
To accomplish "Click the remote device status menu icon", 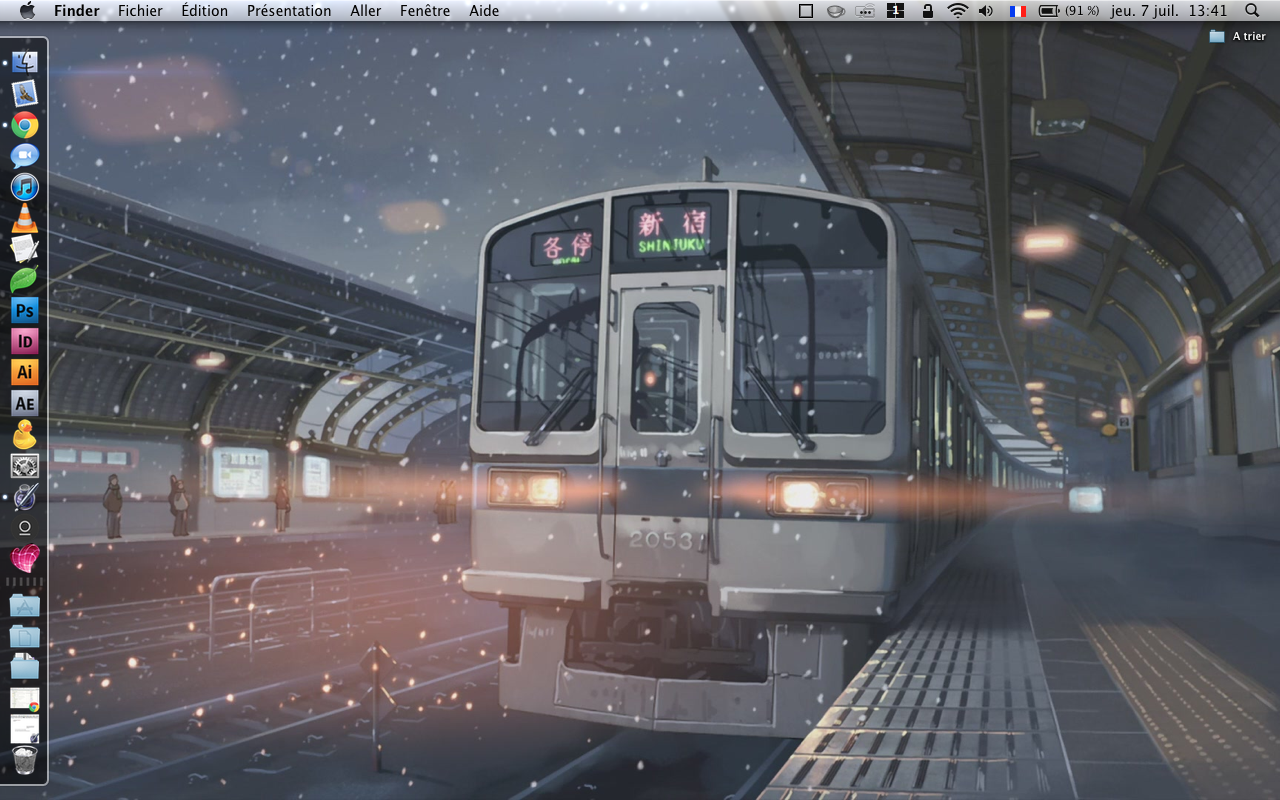I will coord(866,11).
